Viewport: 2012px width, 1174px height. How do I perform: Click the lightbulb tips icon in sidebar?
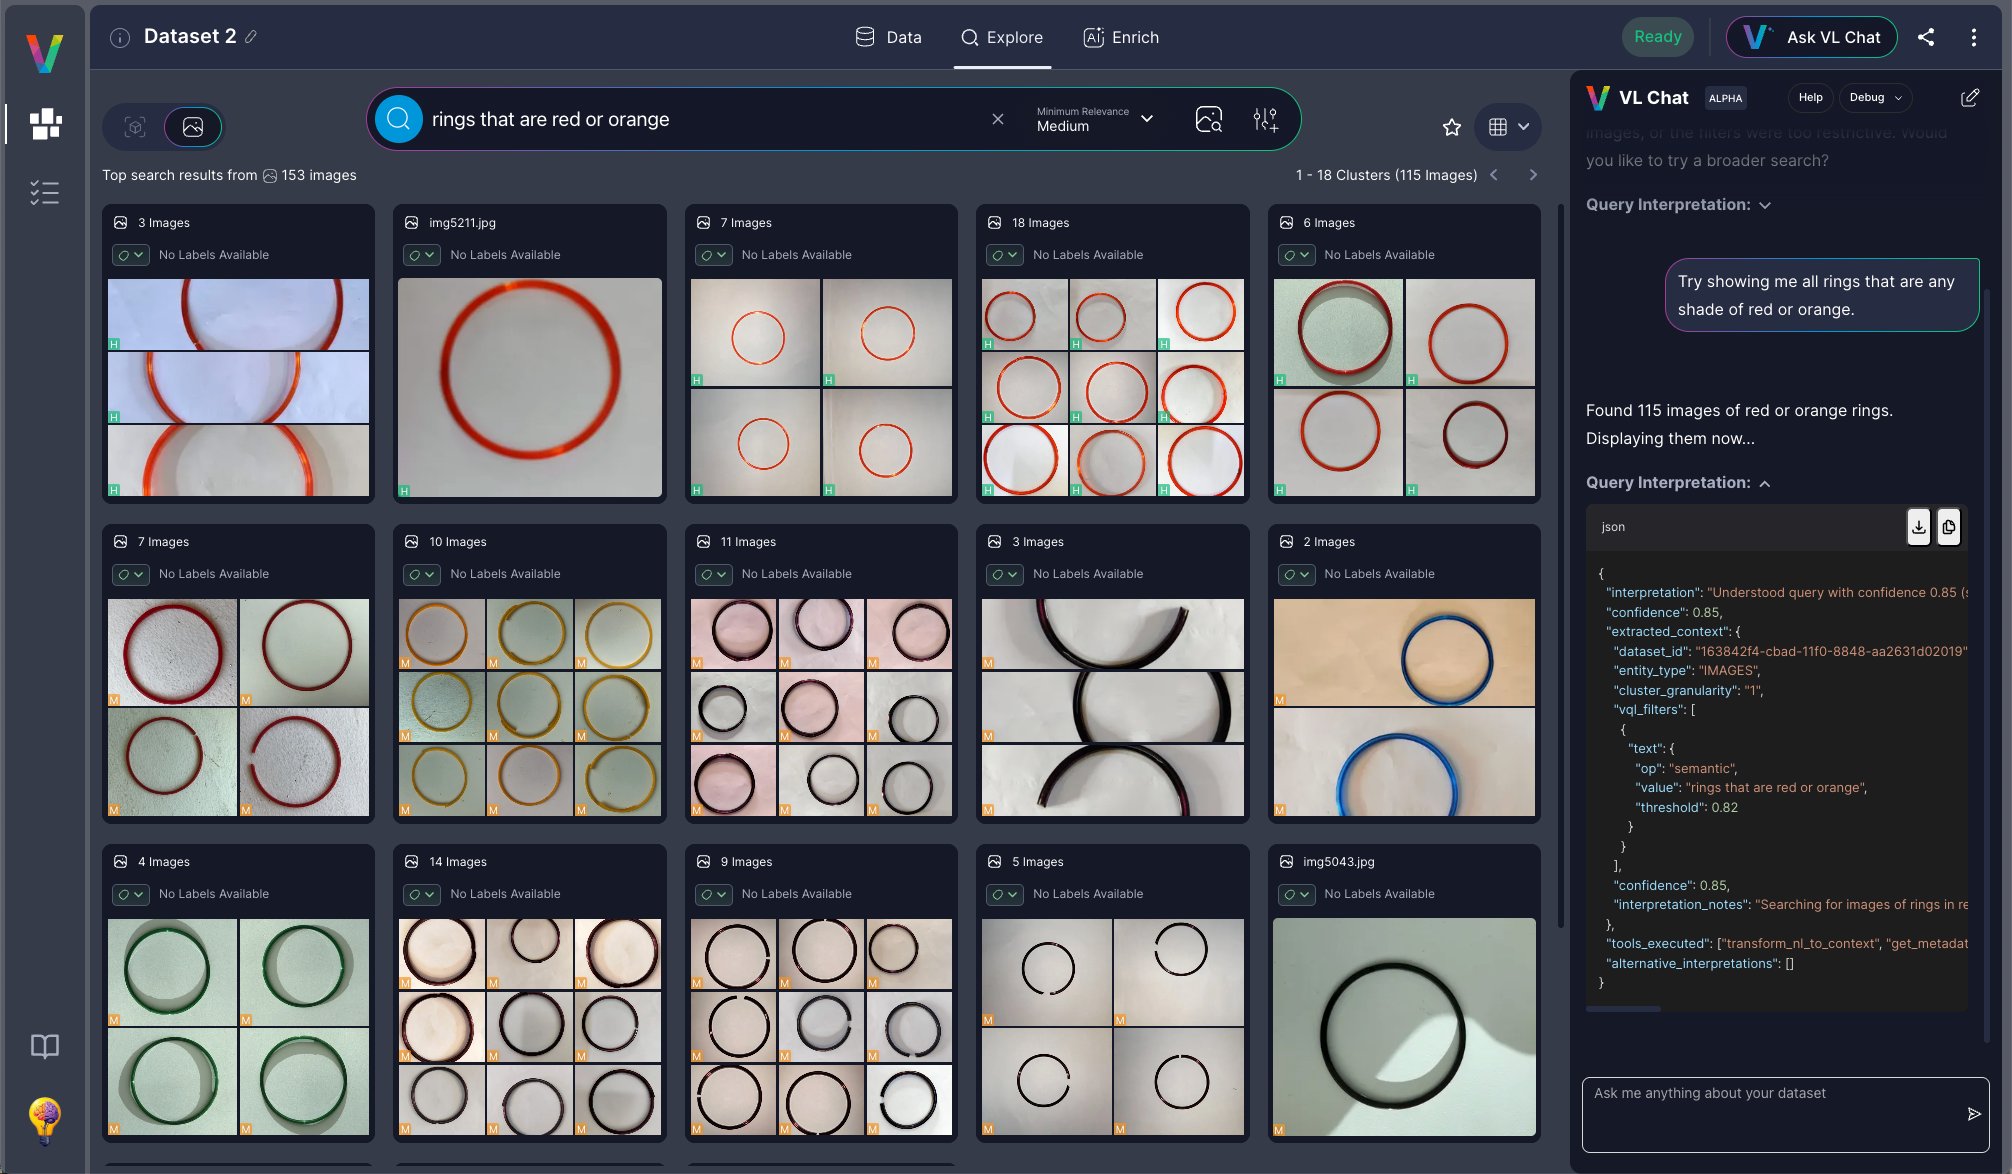tap(45, 1118)
